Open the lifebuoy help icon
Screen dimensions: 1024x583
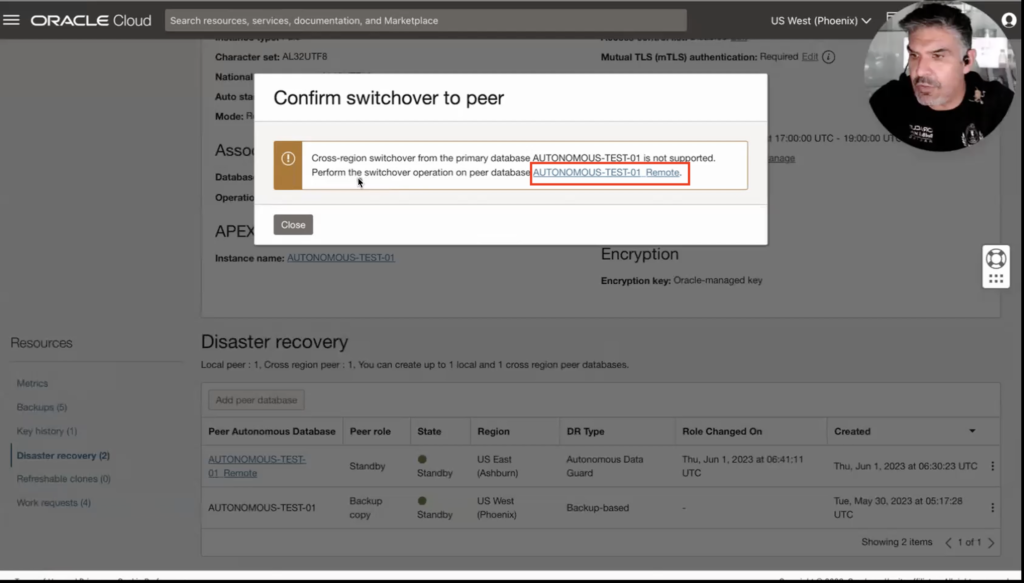tap(996, 258)
